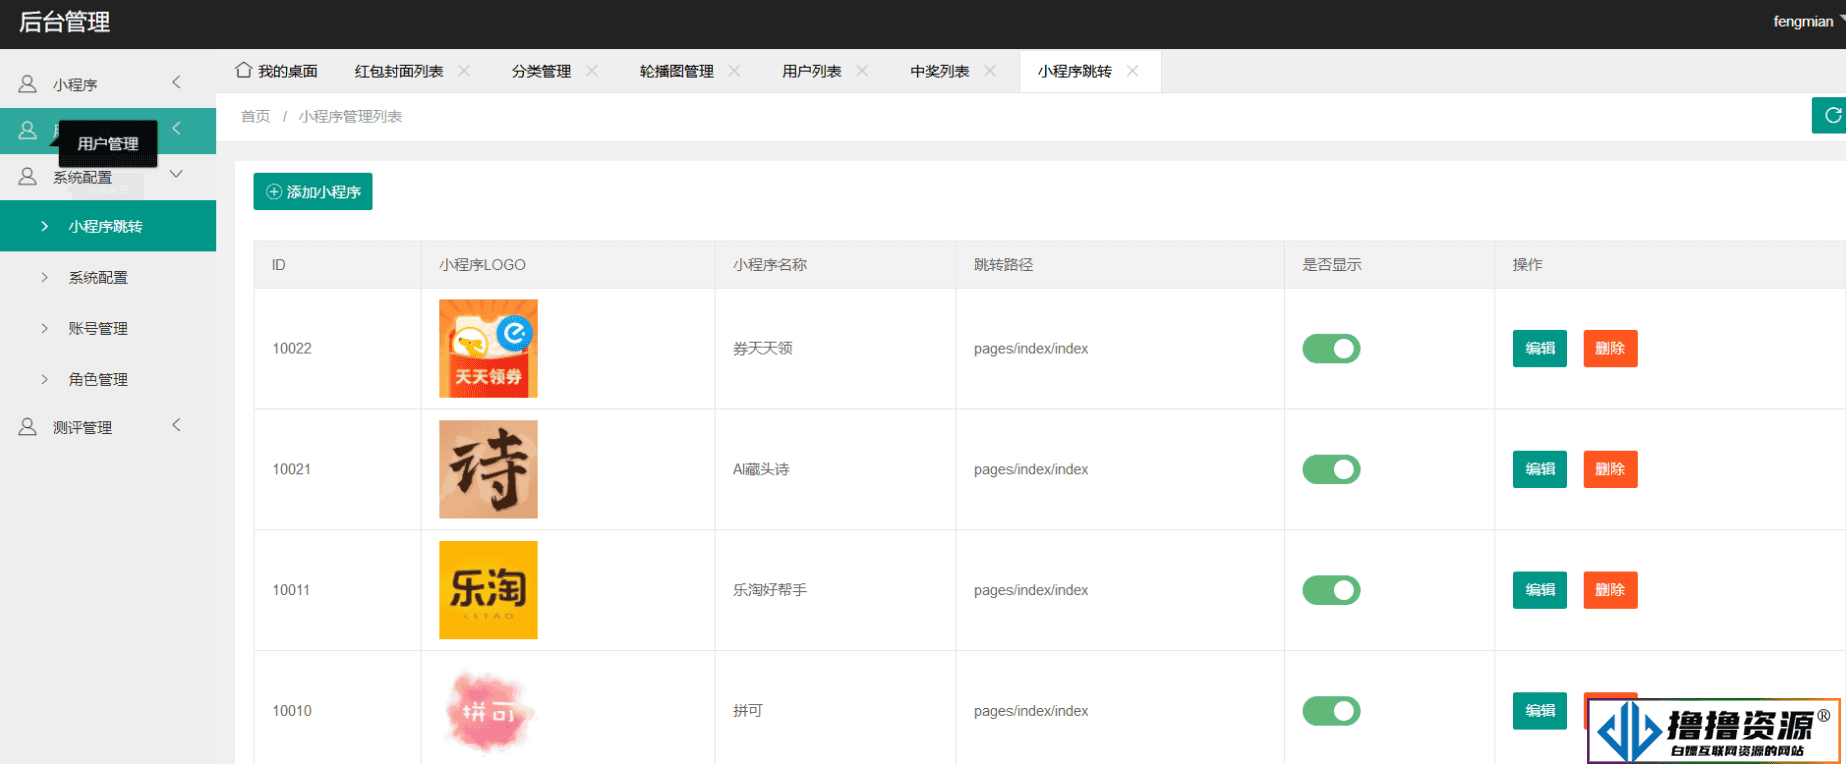The width and height of the screenshot is (1846, 764).
Task: Click the 券天天领 logo thumbnail
Action: click(x=488, y=348)
